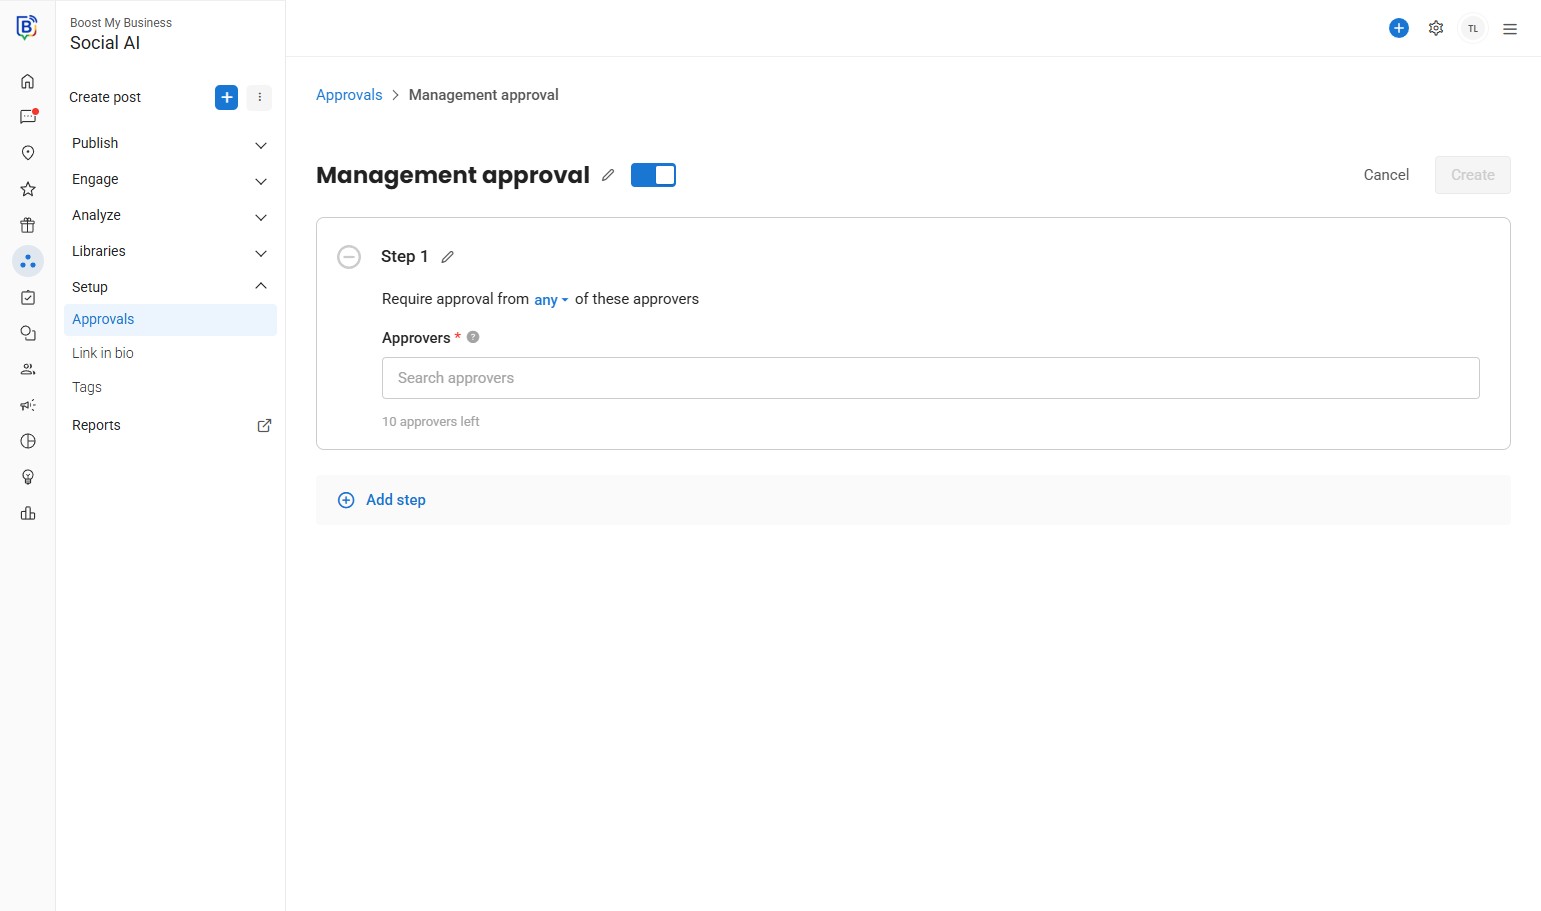Open the inbox messages icon with red dot

pos(28,117)
